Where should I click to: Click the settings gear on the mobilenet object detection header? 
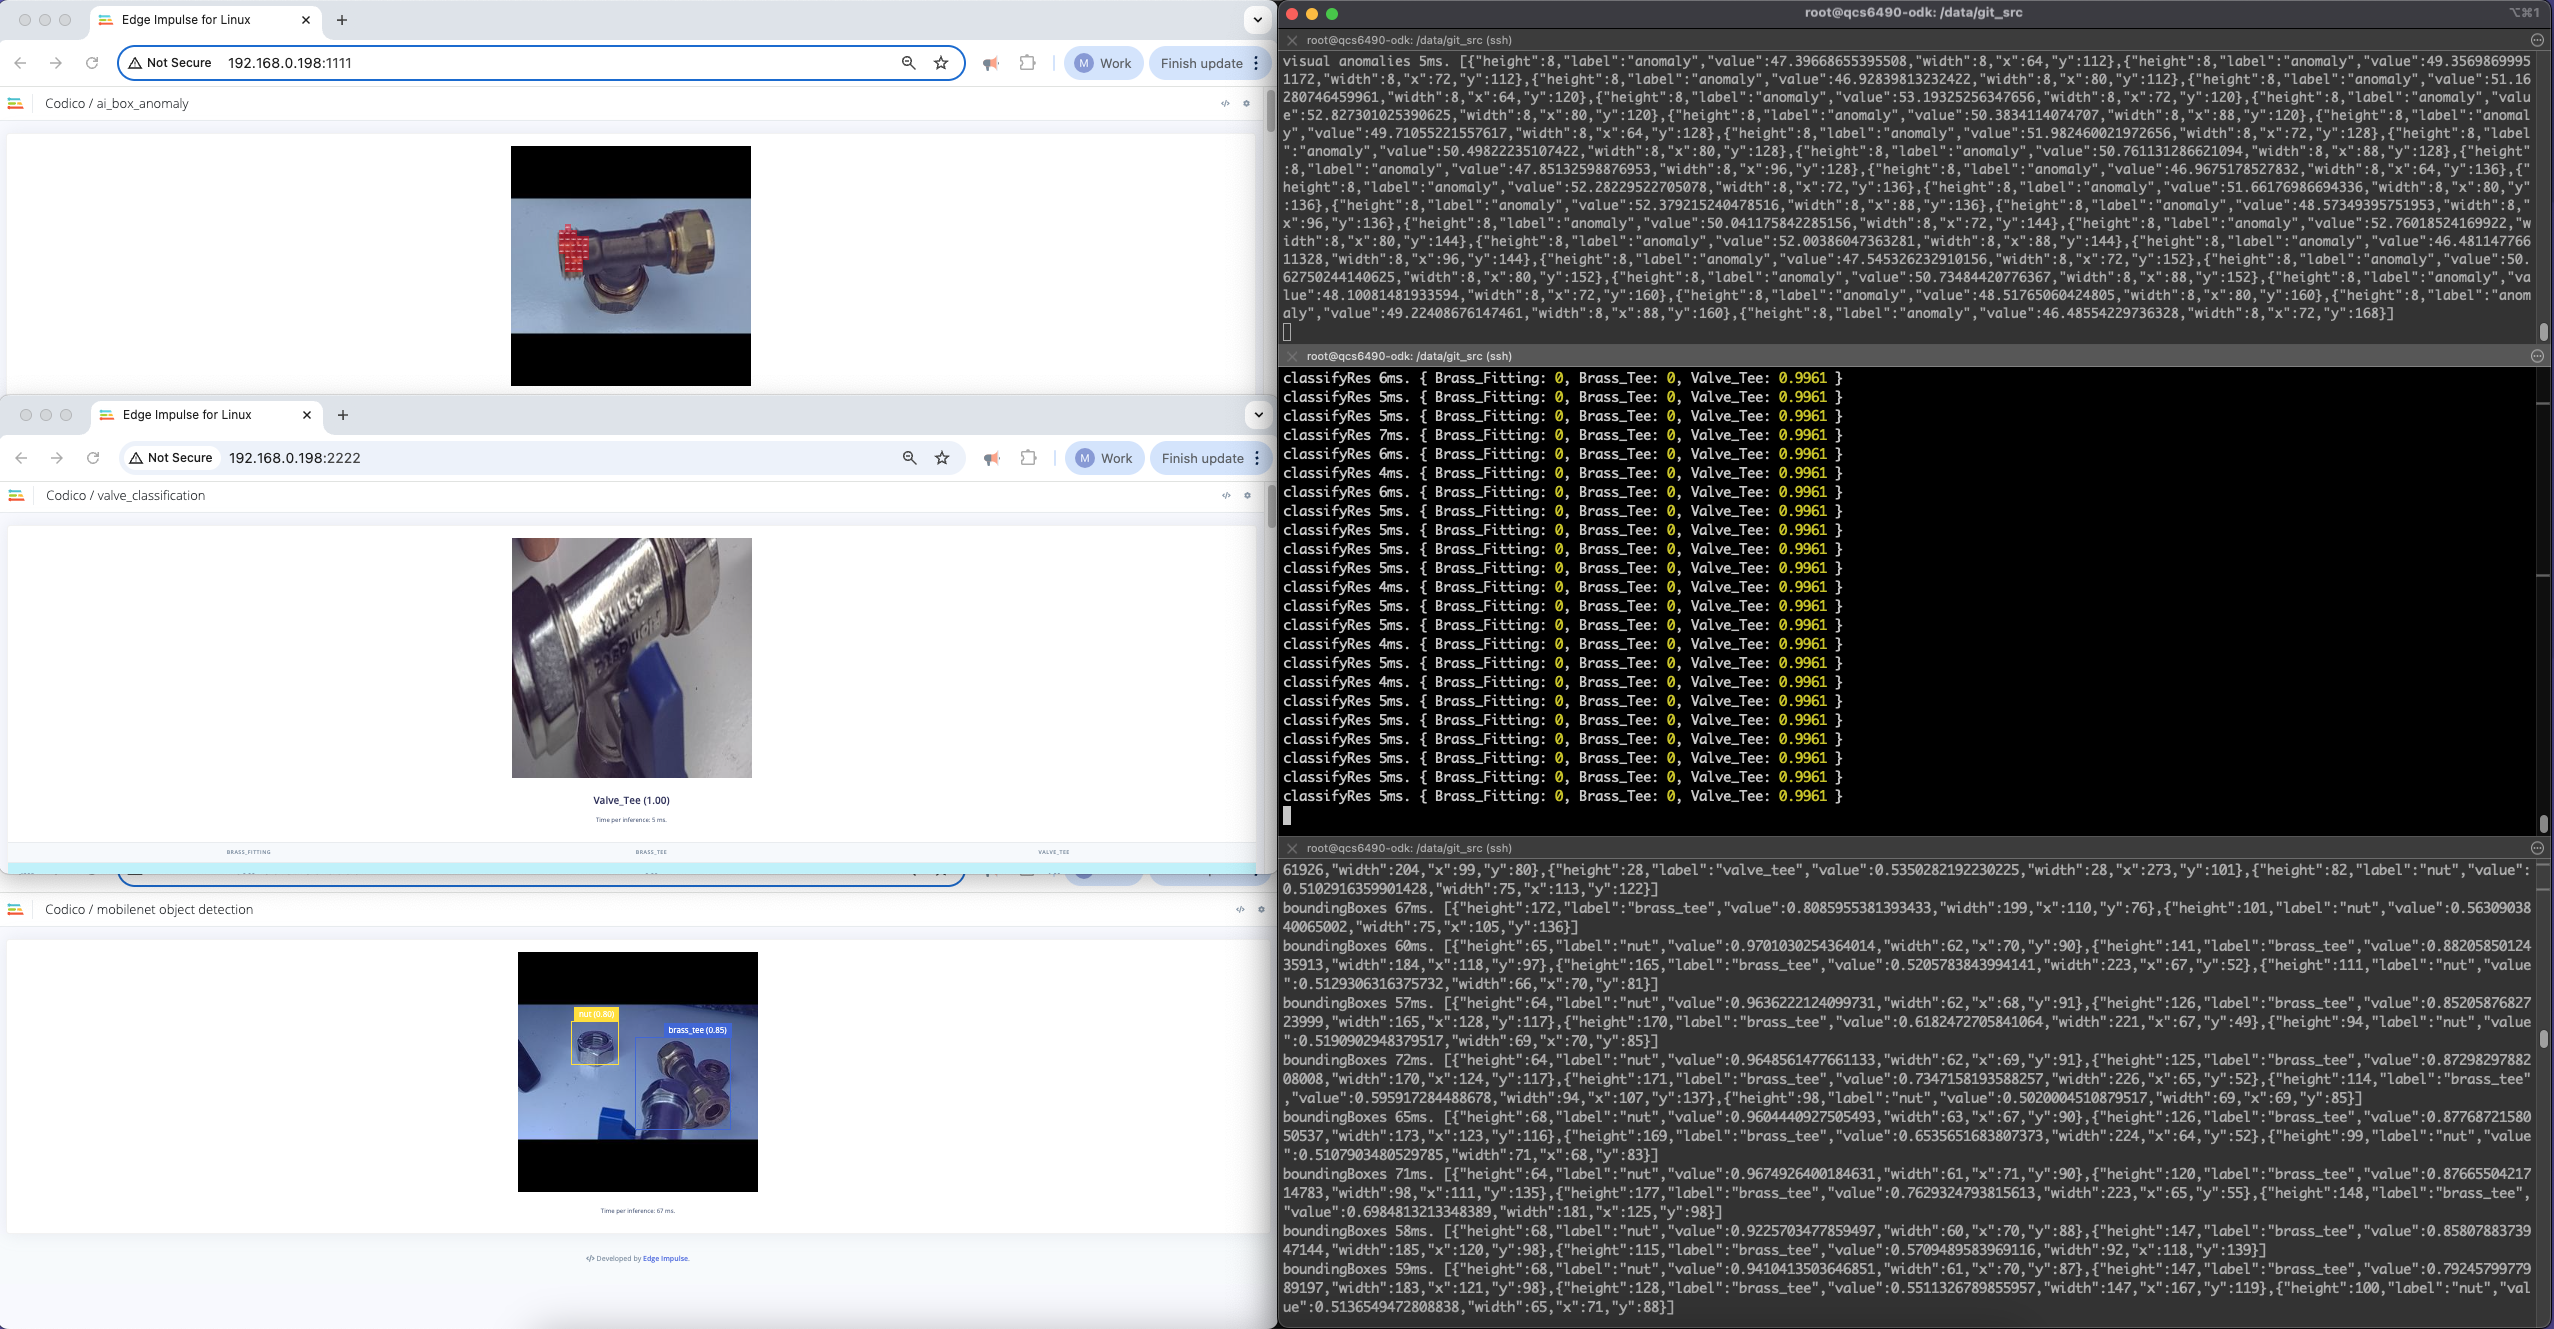pyautogui.click(x=1261, y=910)
